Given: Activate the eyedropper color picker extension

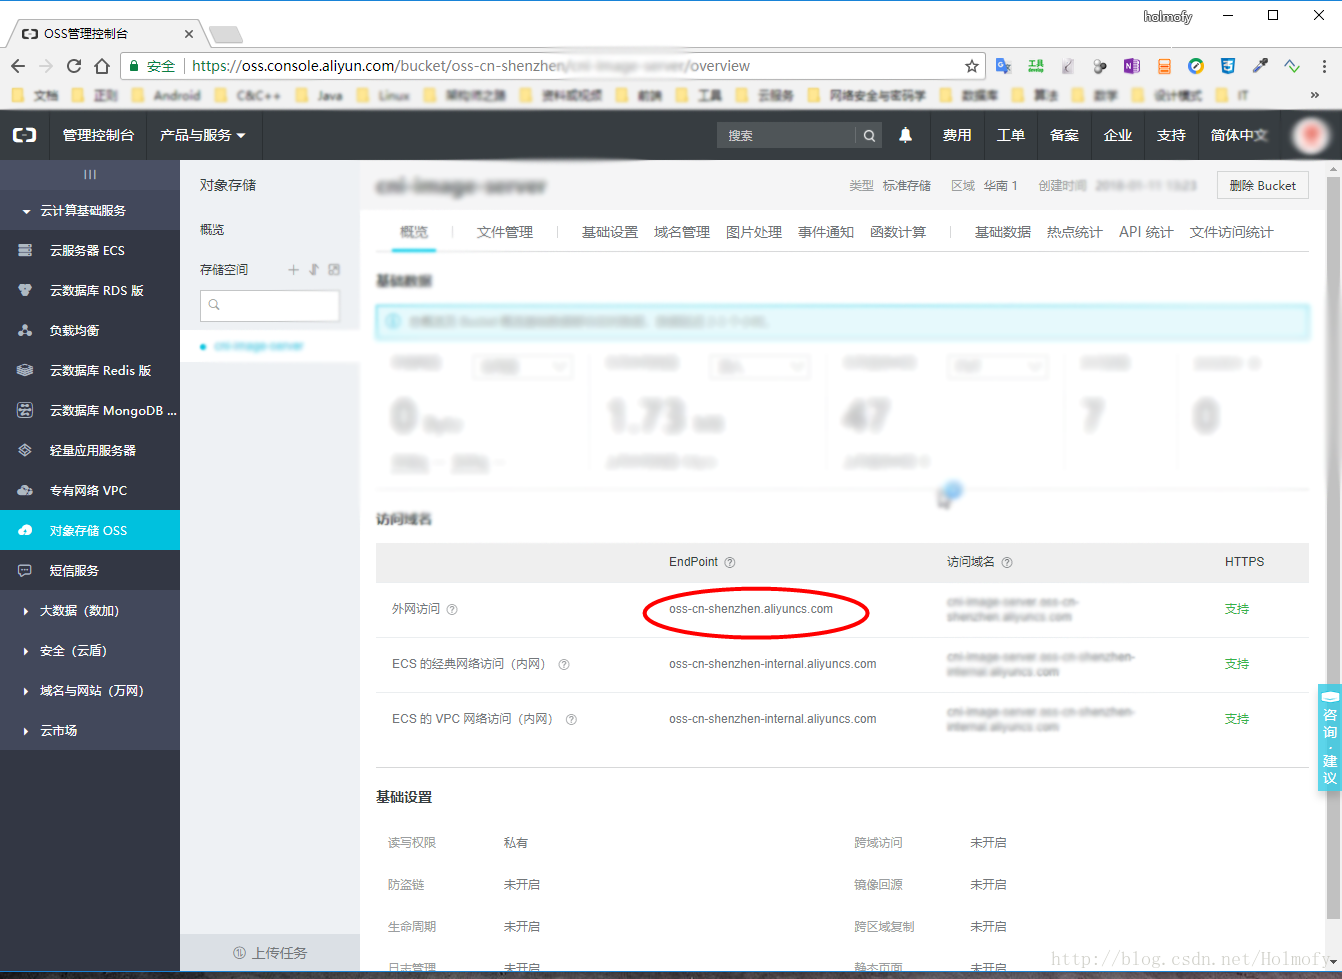Looking at the screenshot, I should click(1260, 66).
